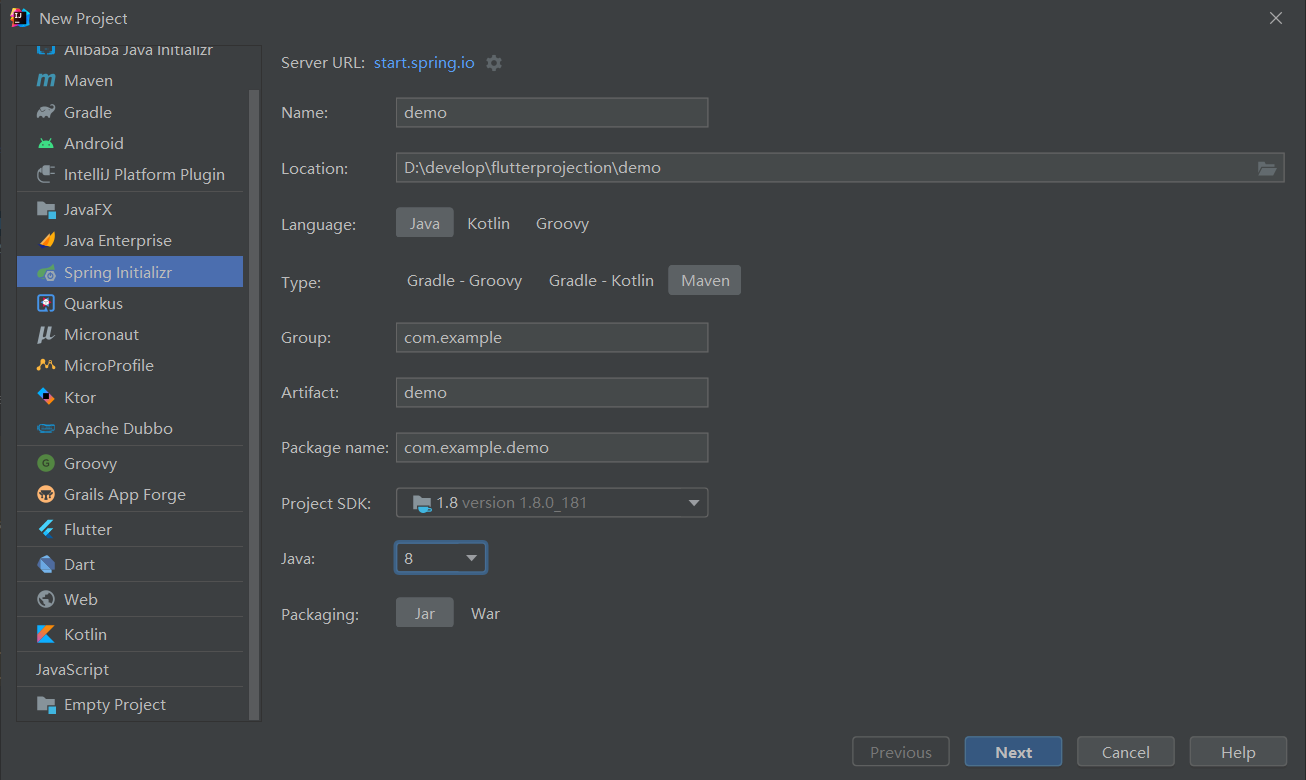This screenshot has width=1306, height=780.
Task: Click the Spring Initializr icon
Action: point(46,272)
